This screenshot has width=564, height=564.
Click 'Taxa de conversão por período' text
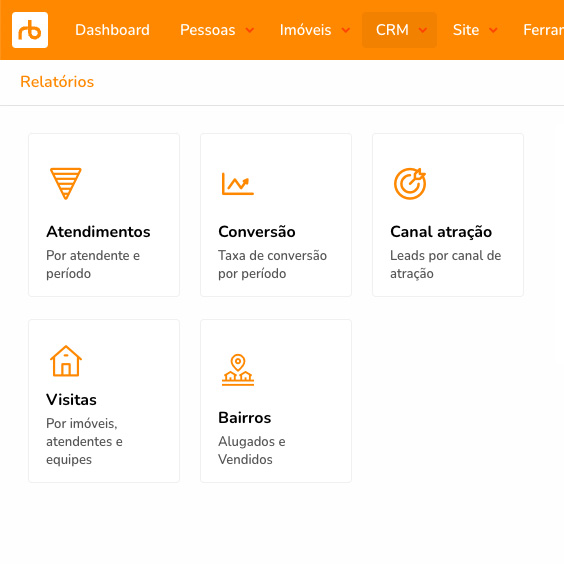tap(272, 264)
